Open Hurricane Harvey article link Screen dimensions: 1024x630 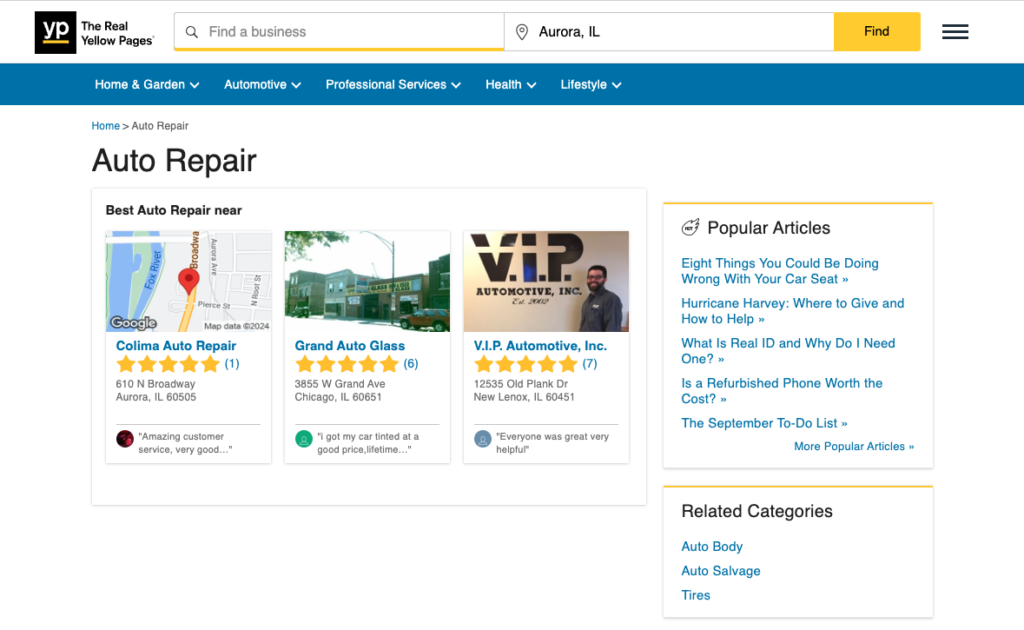point(793,311)
